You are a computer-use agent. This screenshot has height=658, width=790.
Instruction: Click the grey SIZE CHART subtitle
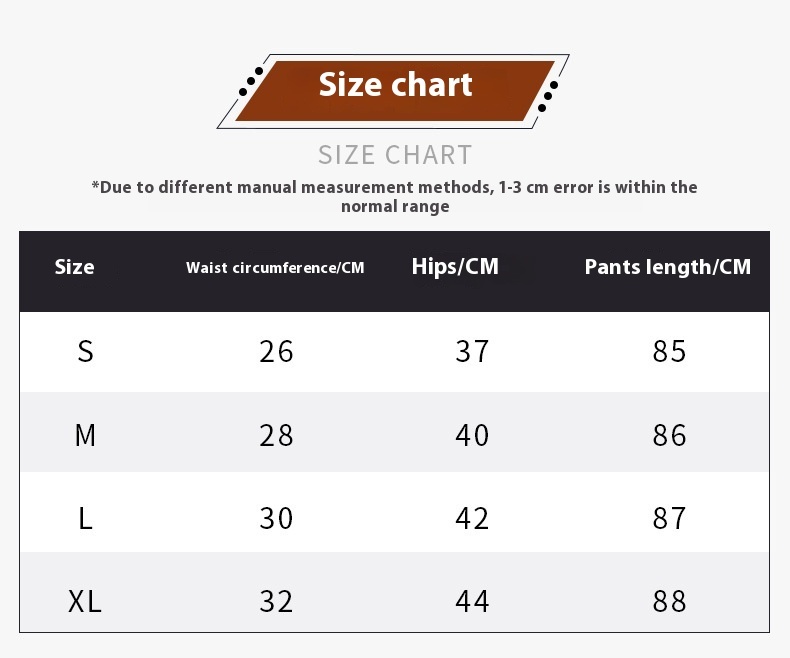click(395, 155)
